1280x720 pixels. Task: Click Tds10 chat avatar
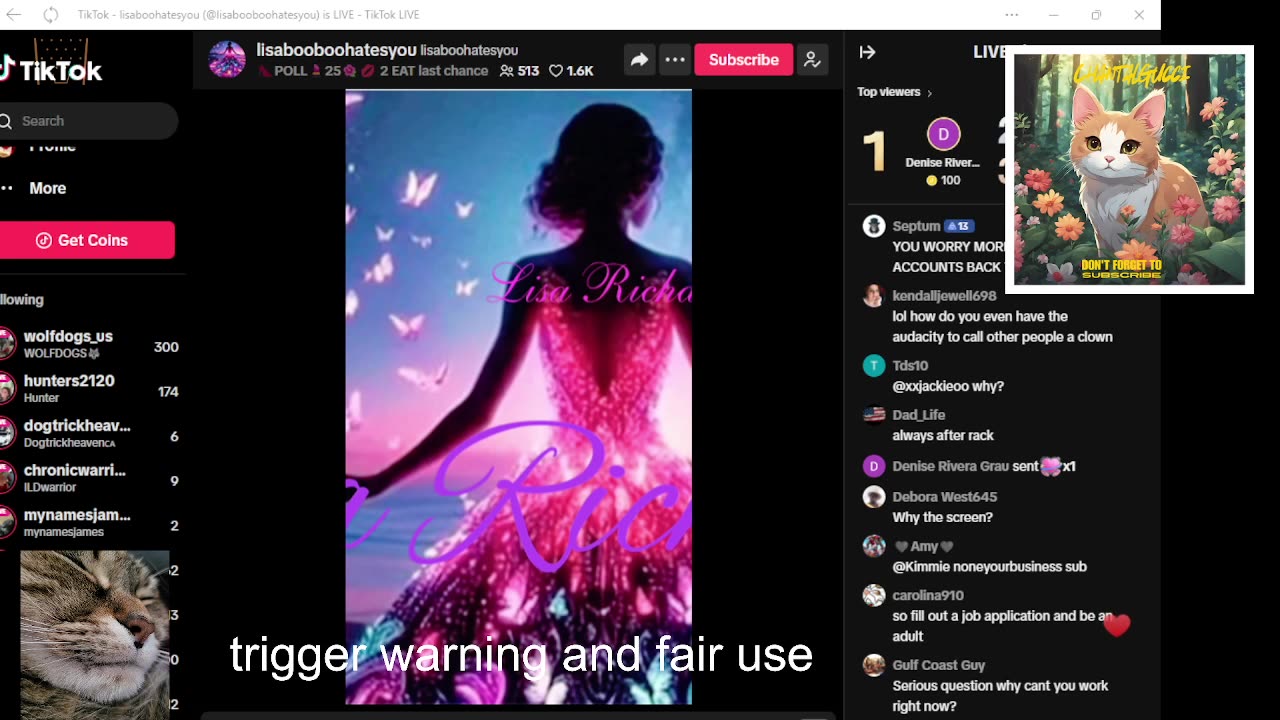[x=874, y=366]
